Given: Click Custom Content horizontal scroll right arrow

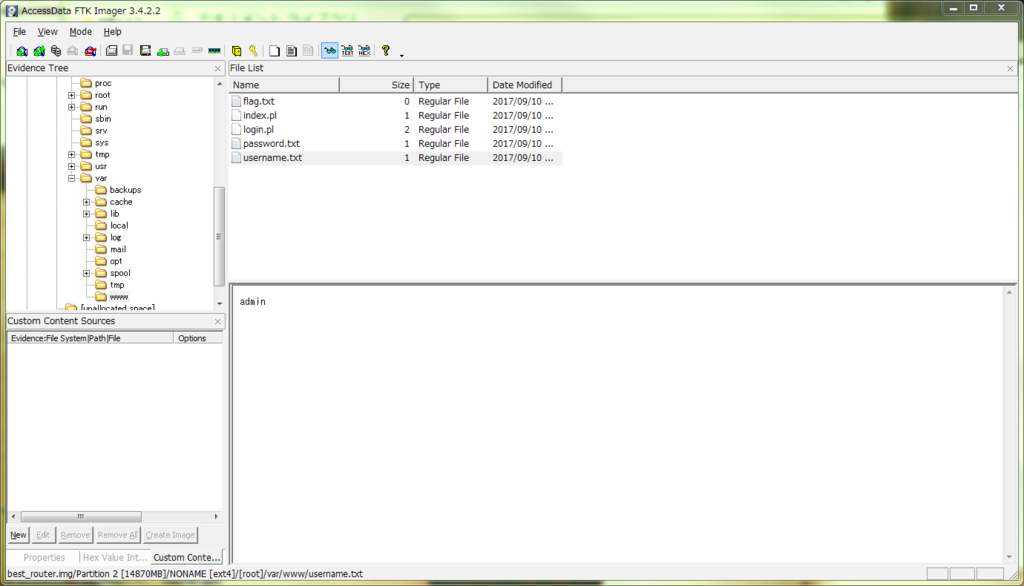Looking at the screenshot, I should pyautogui.click(x=216, y=517).
